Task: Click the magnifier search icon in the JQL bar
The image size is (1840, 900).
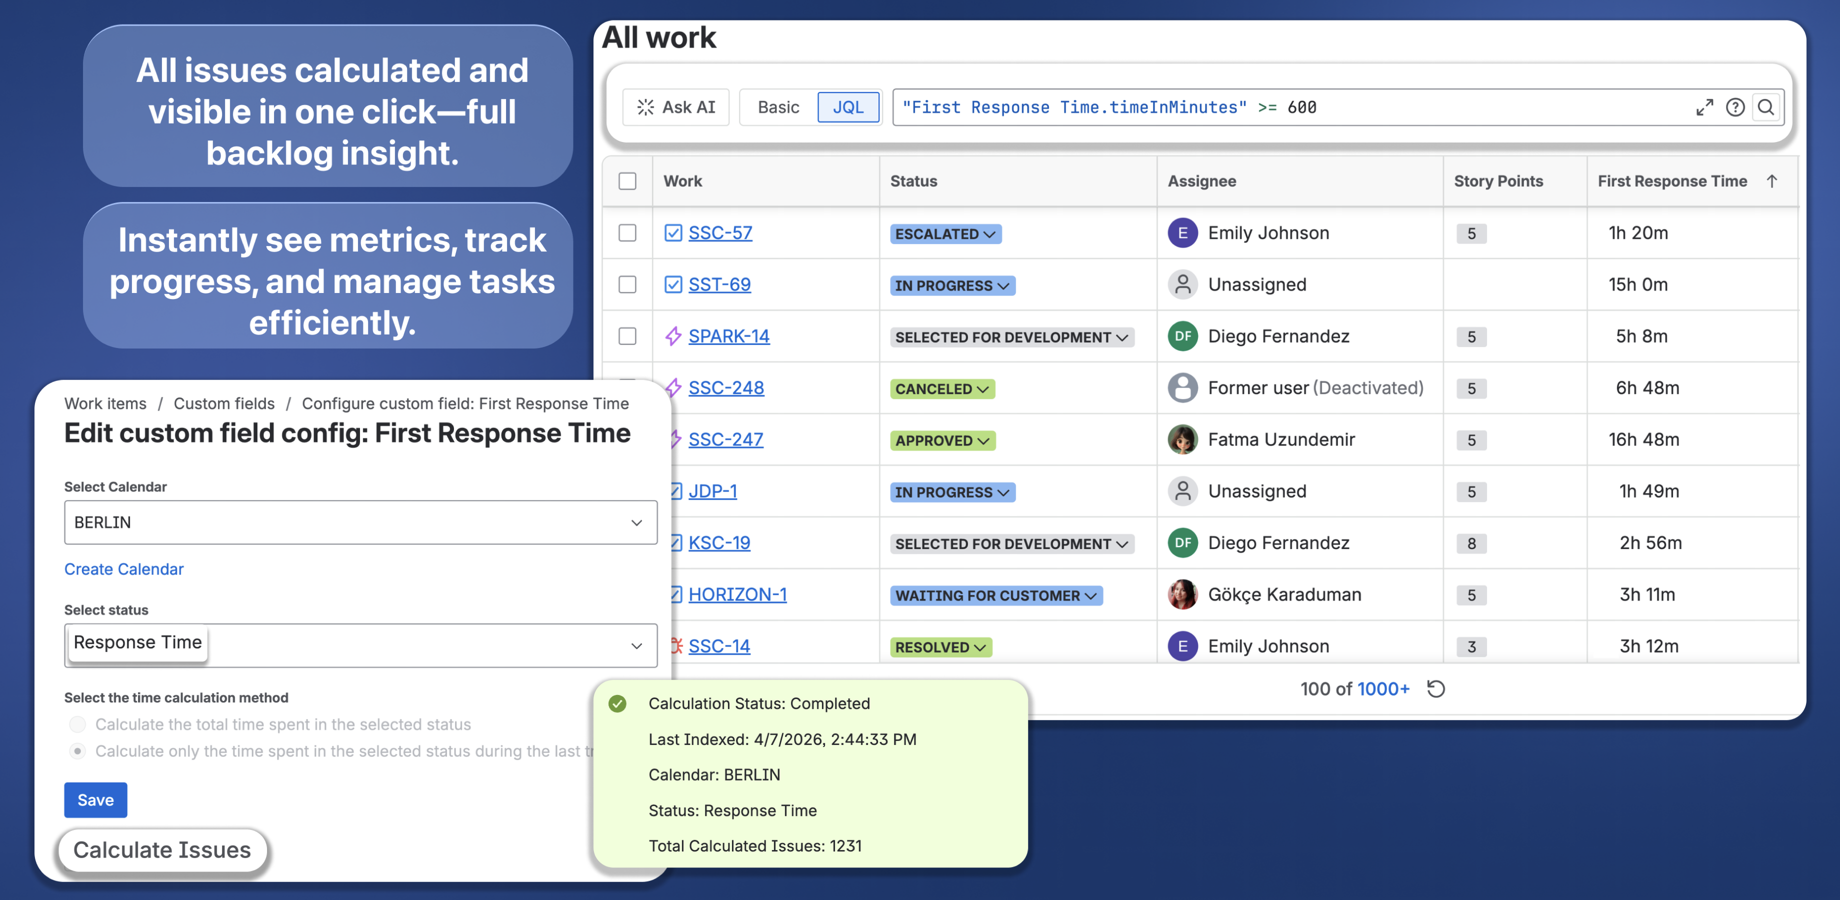Action: click(1766, 107)
